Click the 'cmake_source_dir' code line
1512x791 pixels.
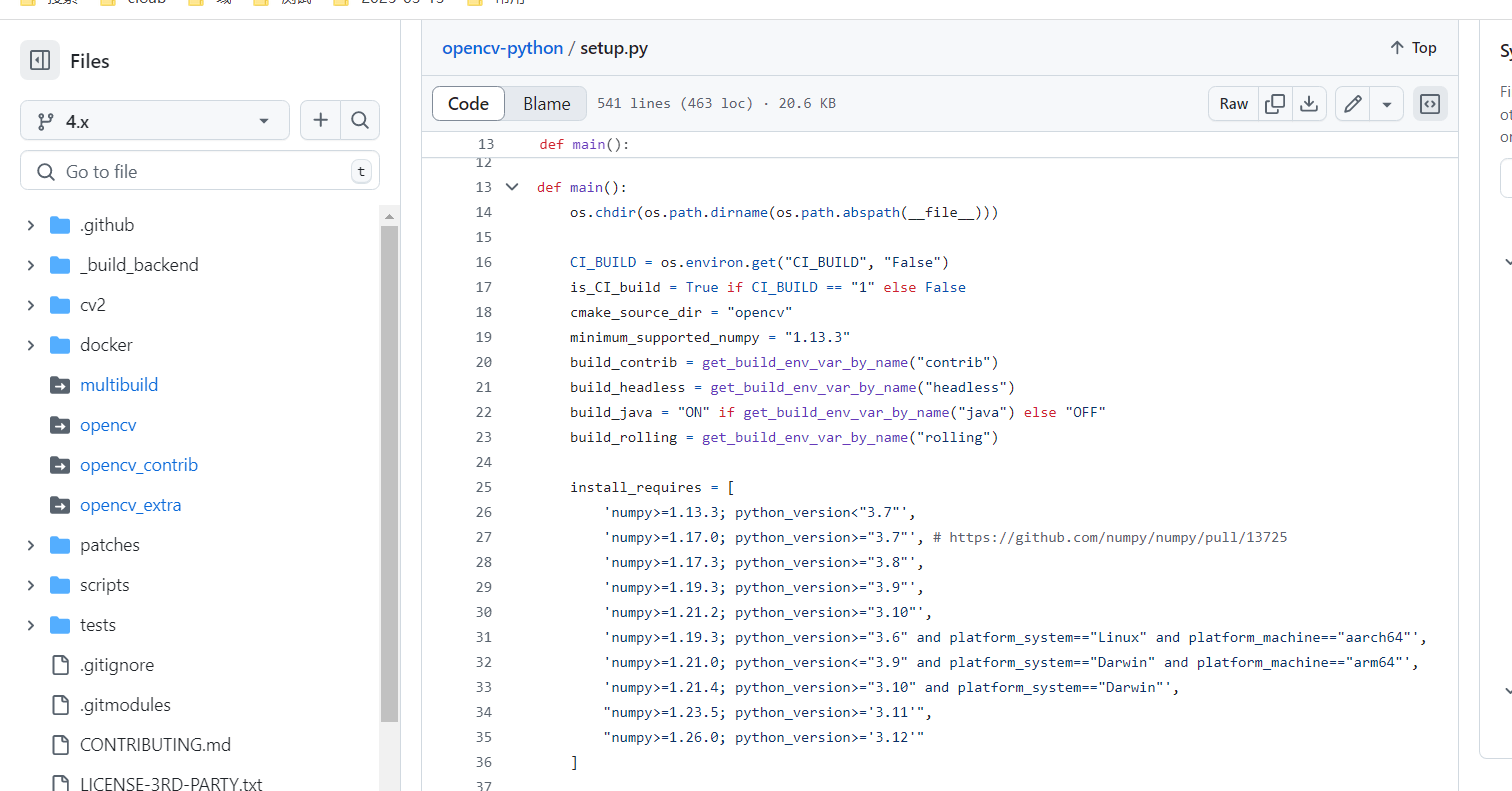(681, 312)
